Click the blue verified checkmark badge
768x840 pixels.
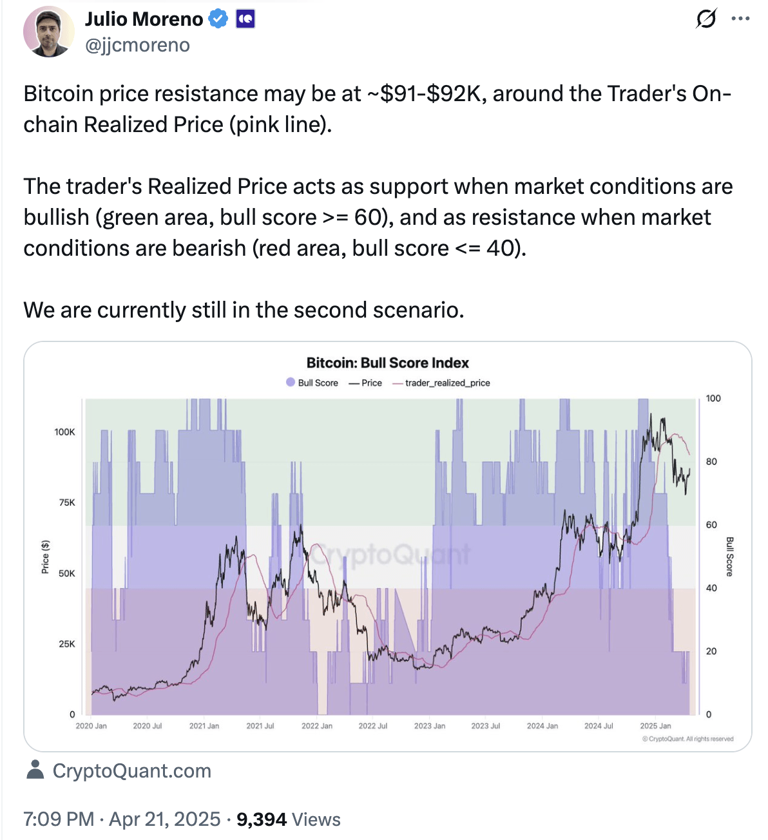click(216, 18)
